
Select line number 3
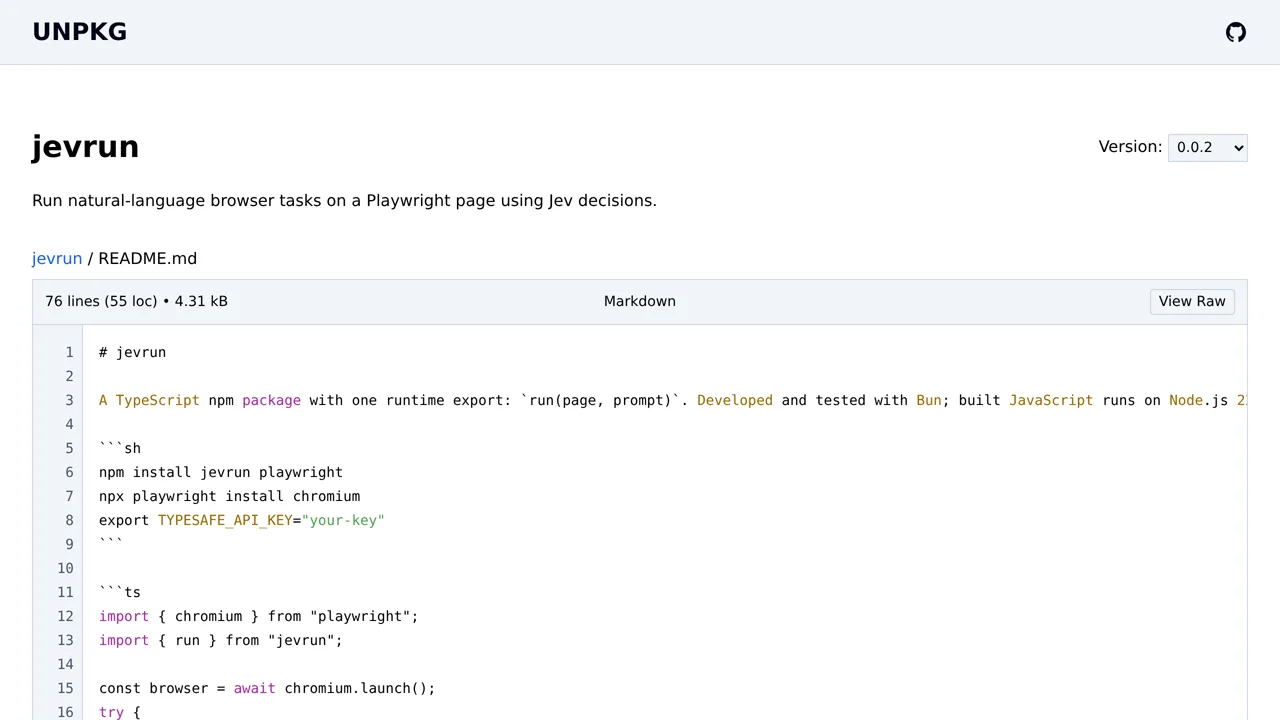[x=70, y=400]
